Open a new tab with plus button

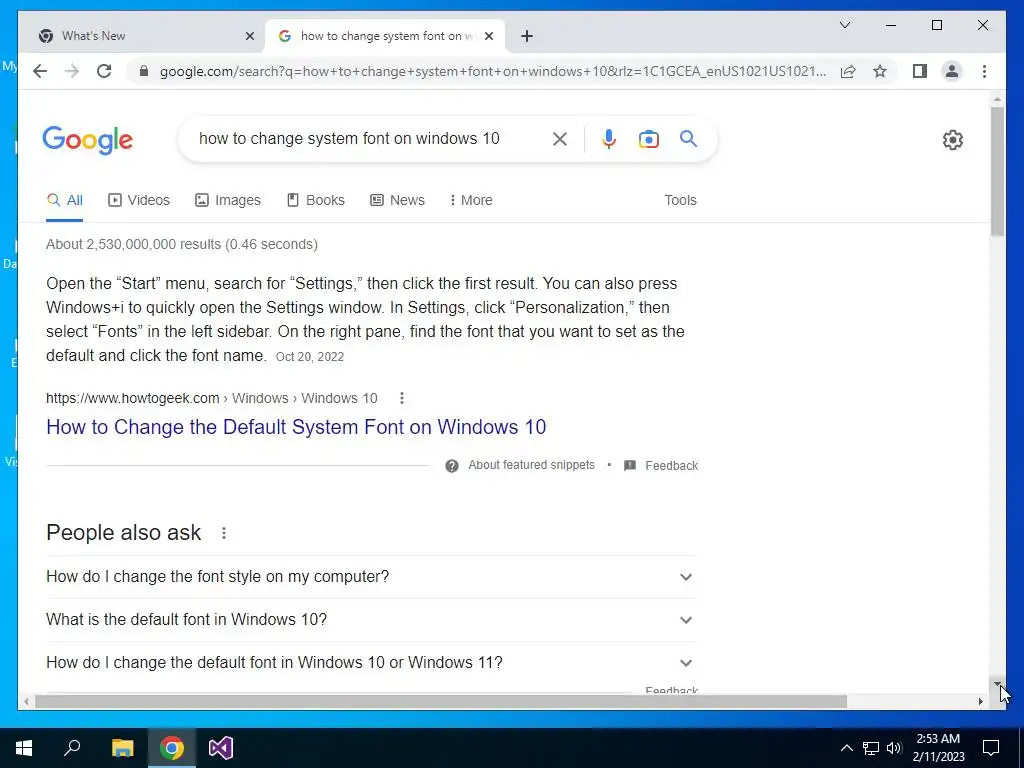527,36
